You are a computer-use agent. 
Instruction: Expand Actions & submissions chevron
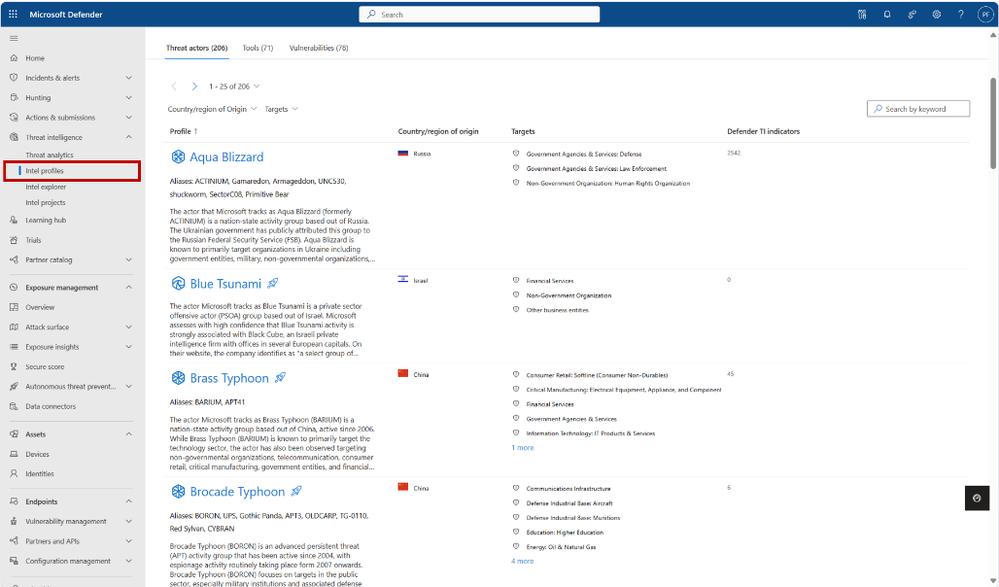click(129, 117)
